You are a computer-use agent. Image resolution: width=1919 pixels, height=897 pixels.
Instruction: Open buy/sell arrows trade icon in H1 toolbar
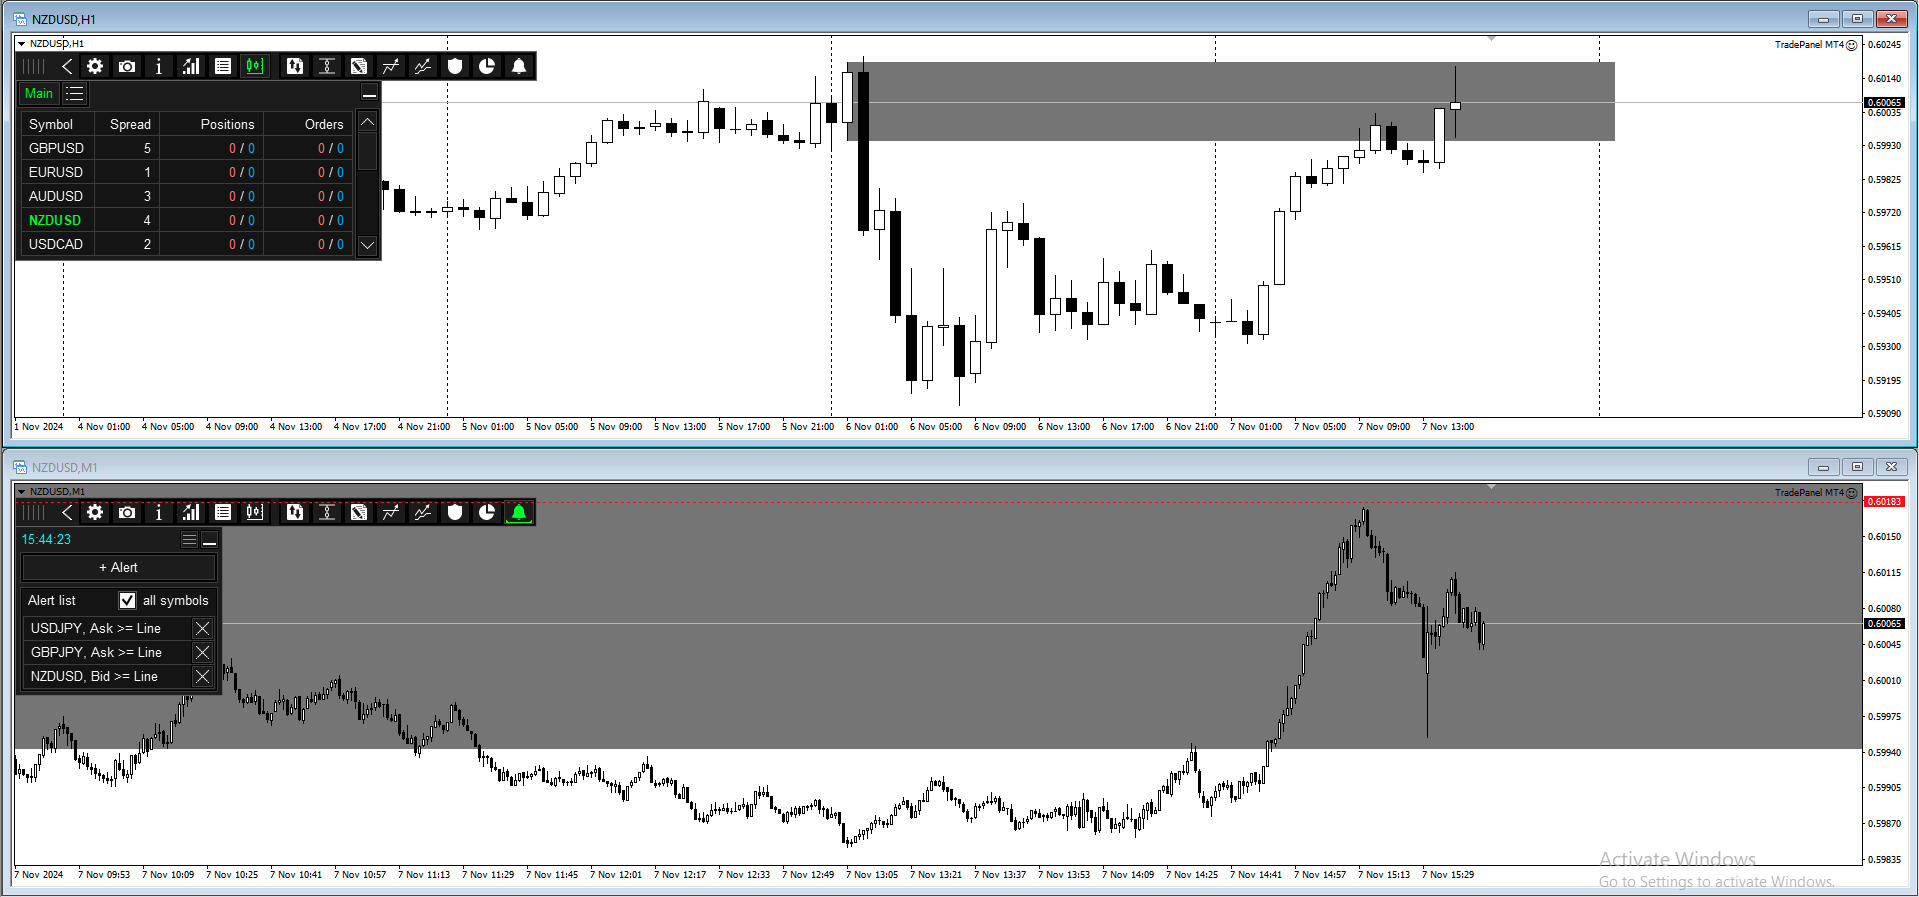[295, 66]
